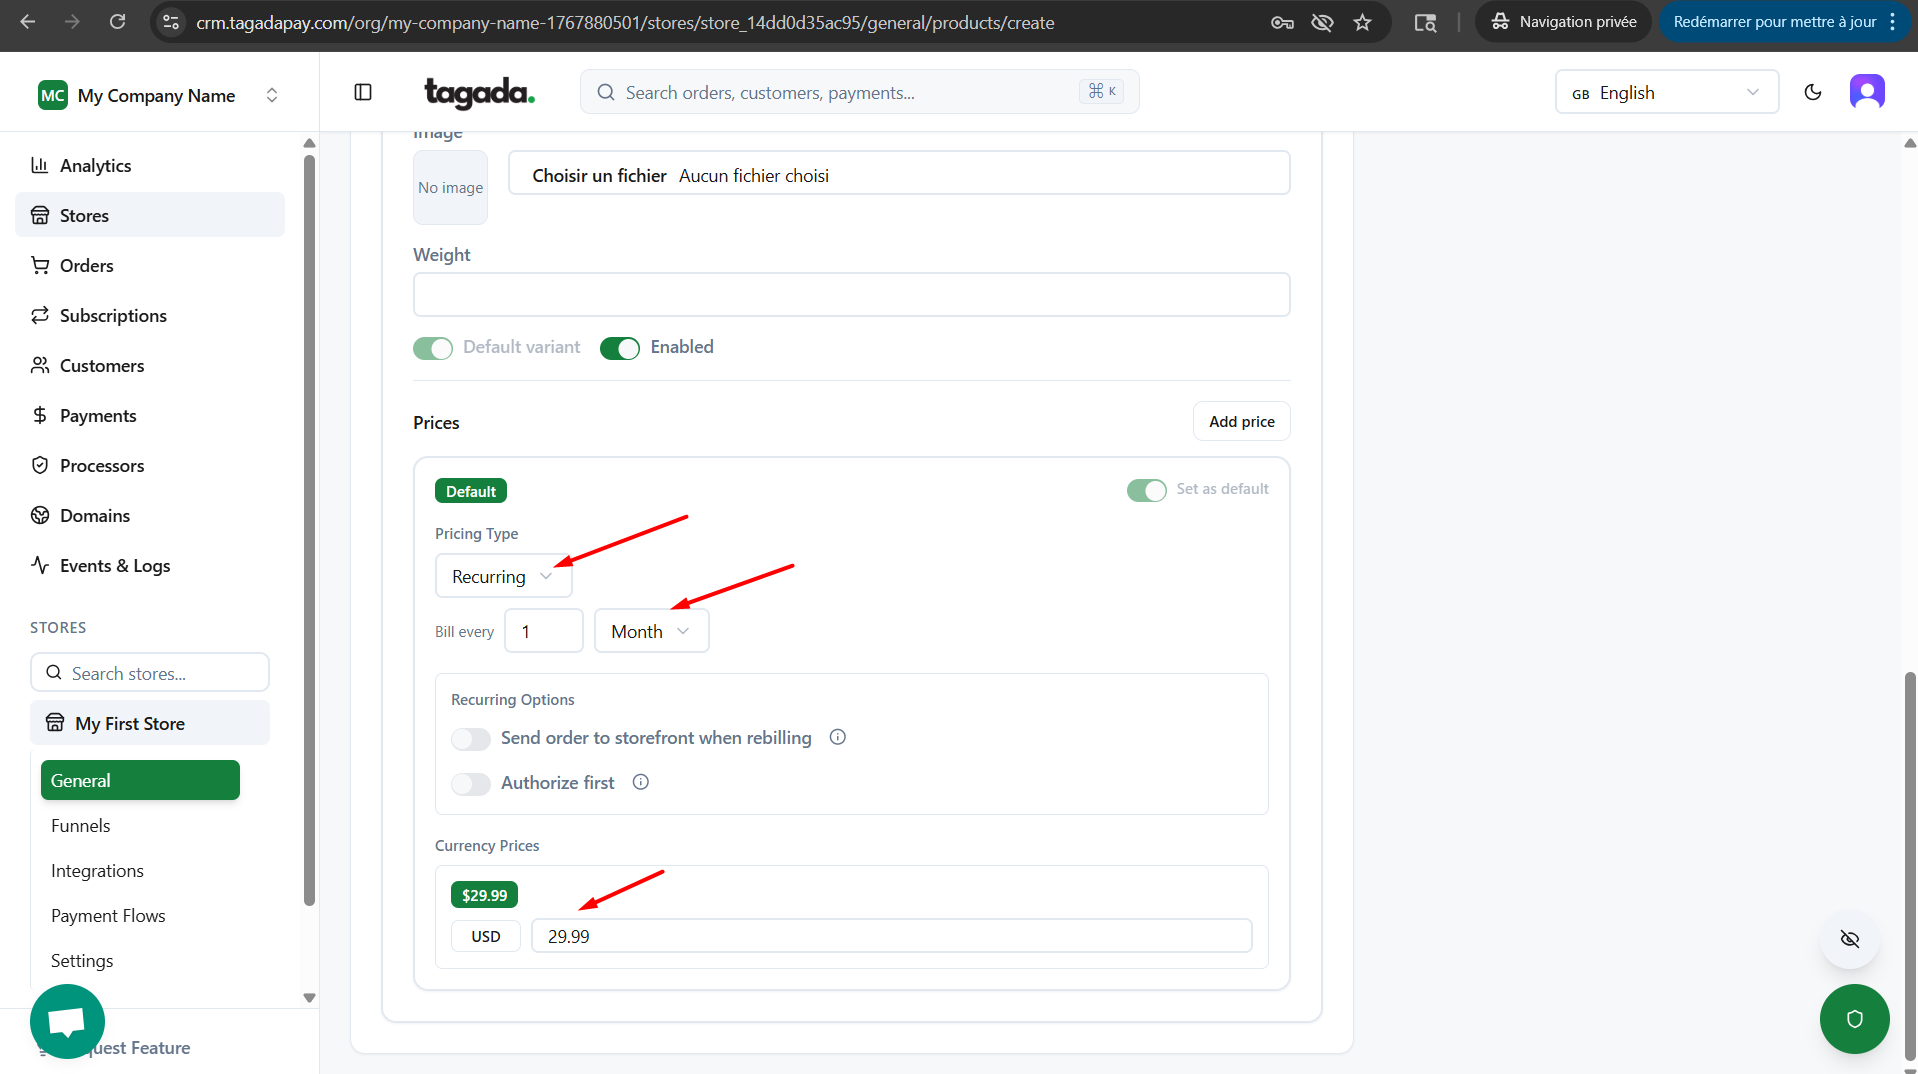Image resolution: width=1918 pixels, height=1074 pixels.
Task: Expand the Month billing interval dropdown
Action: coord(651,631)
